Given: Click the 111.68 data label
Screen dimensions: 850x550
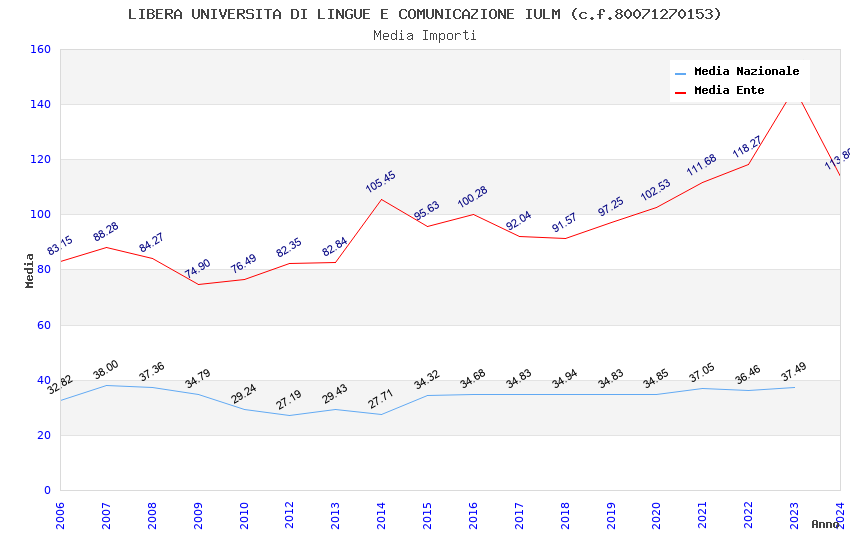Looking at the screenshot, I should (x=702, y=165).
